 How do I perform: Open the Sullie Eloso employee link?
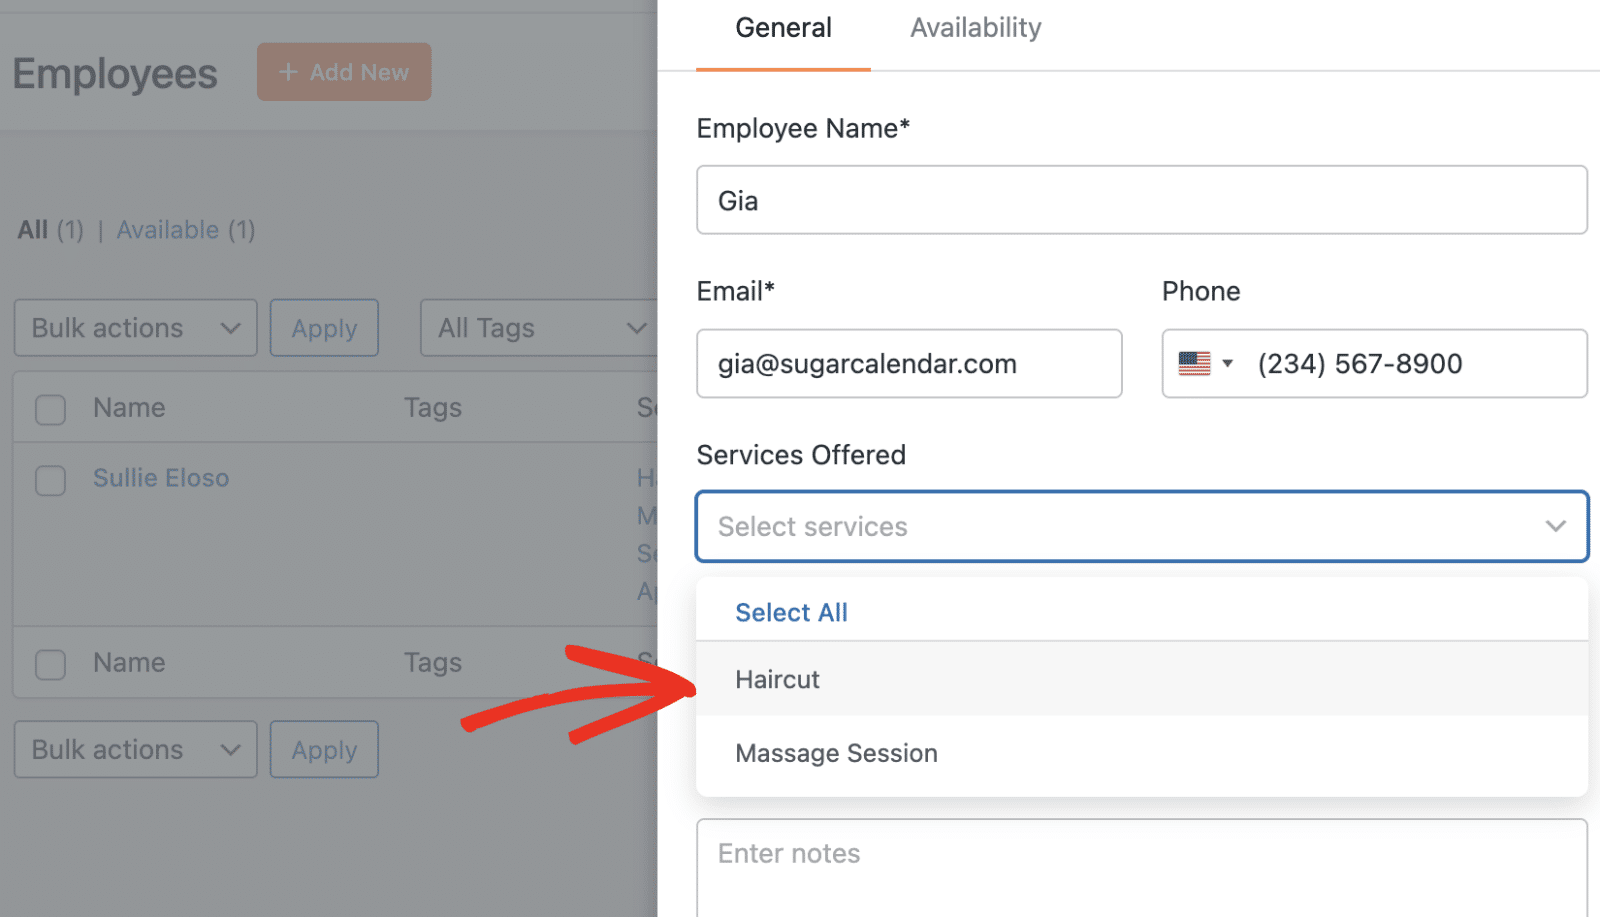[x=161, y=478]
